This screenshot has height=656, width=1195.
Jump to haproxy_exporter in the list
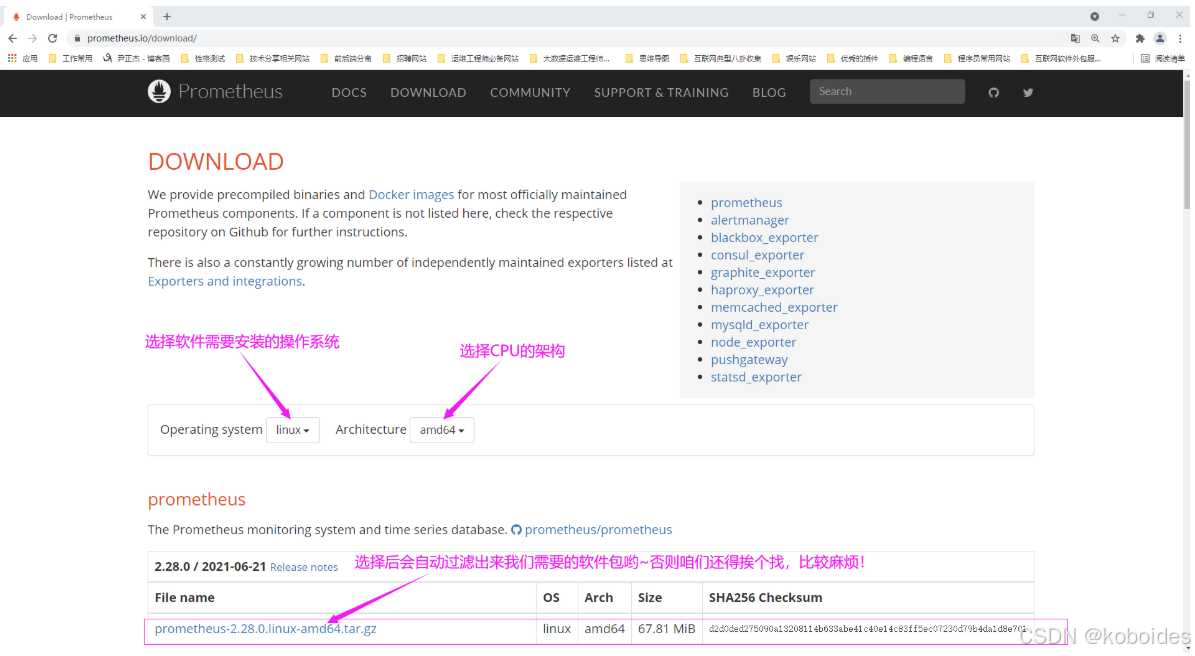[762, 290]
